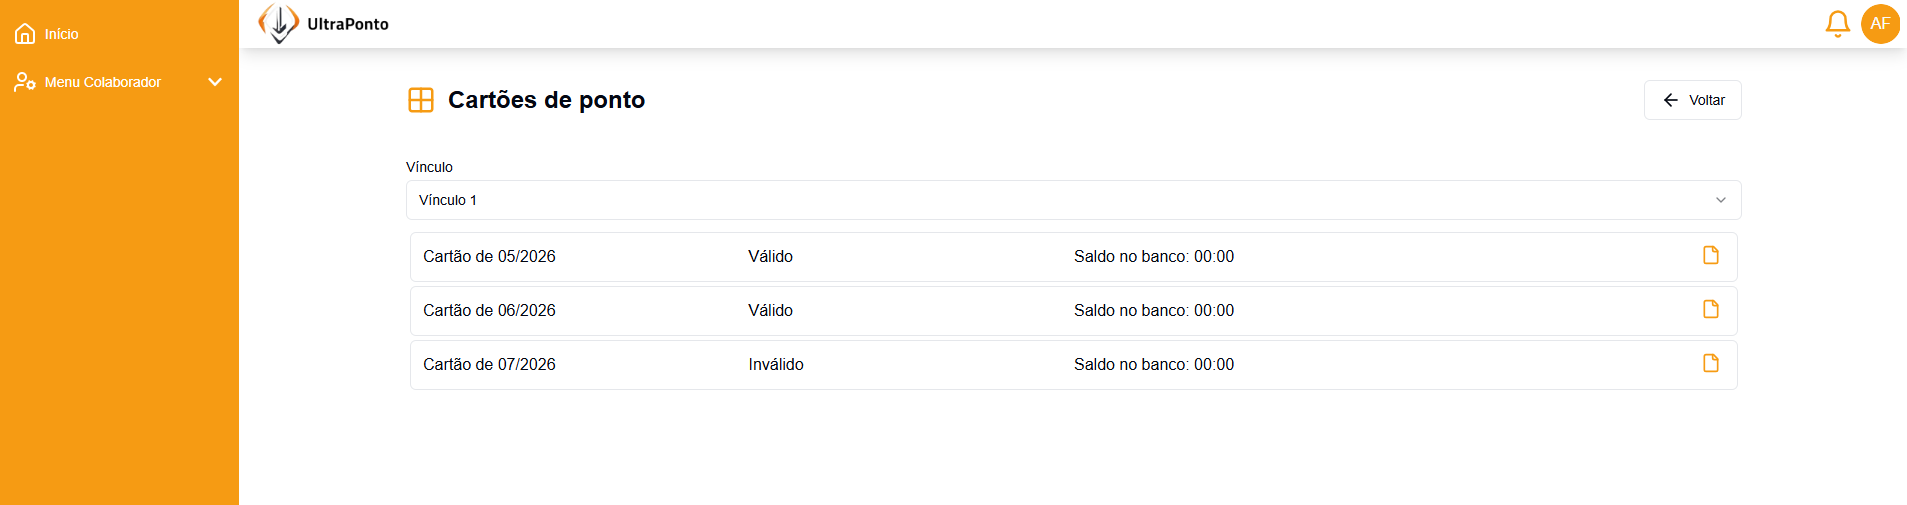Click the Vínculo dropdown arrow
This screenshot has height=505, width=1907.
pyautogui.click(x=1721, y=200)
